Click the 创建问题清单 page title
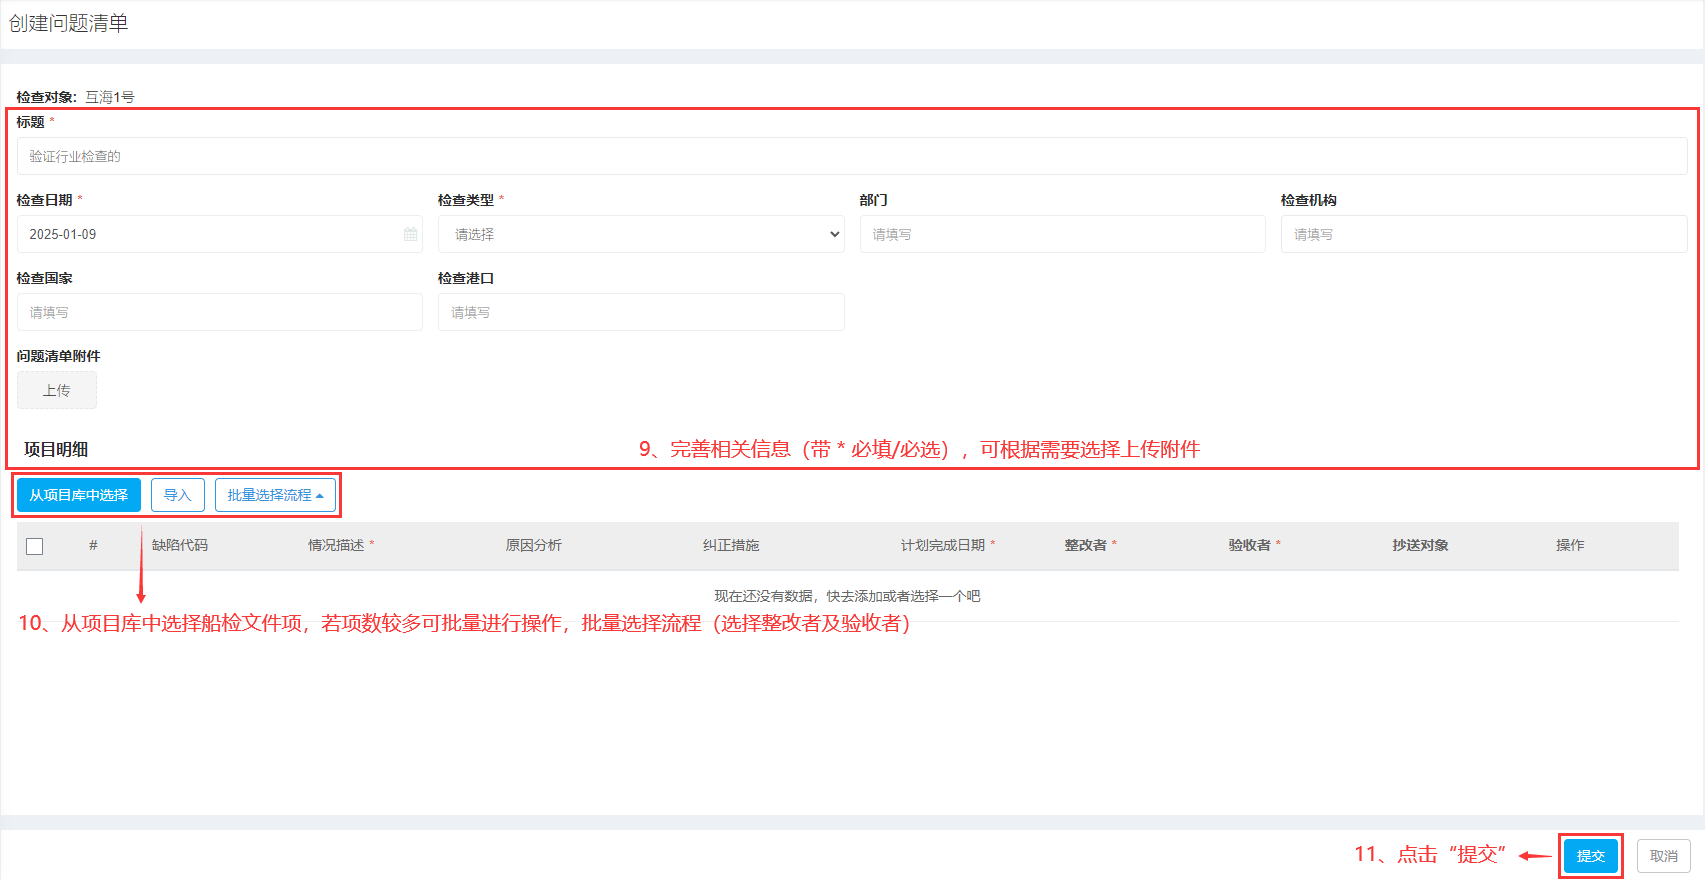Image resolution: width=1705 pixels, height=880 pixels. (69, 23)
